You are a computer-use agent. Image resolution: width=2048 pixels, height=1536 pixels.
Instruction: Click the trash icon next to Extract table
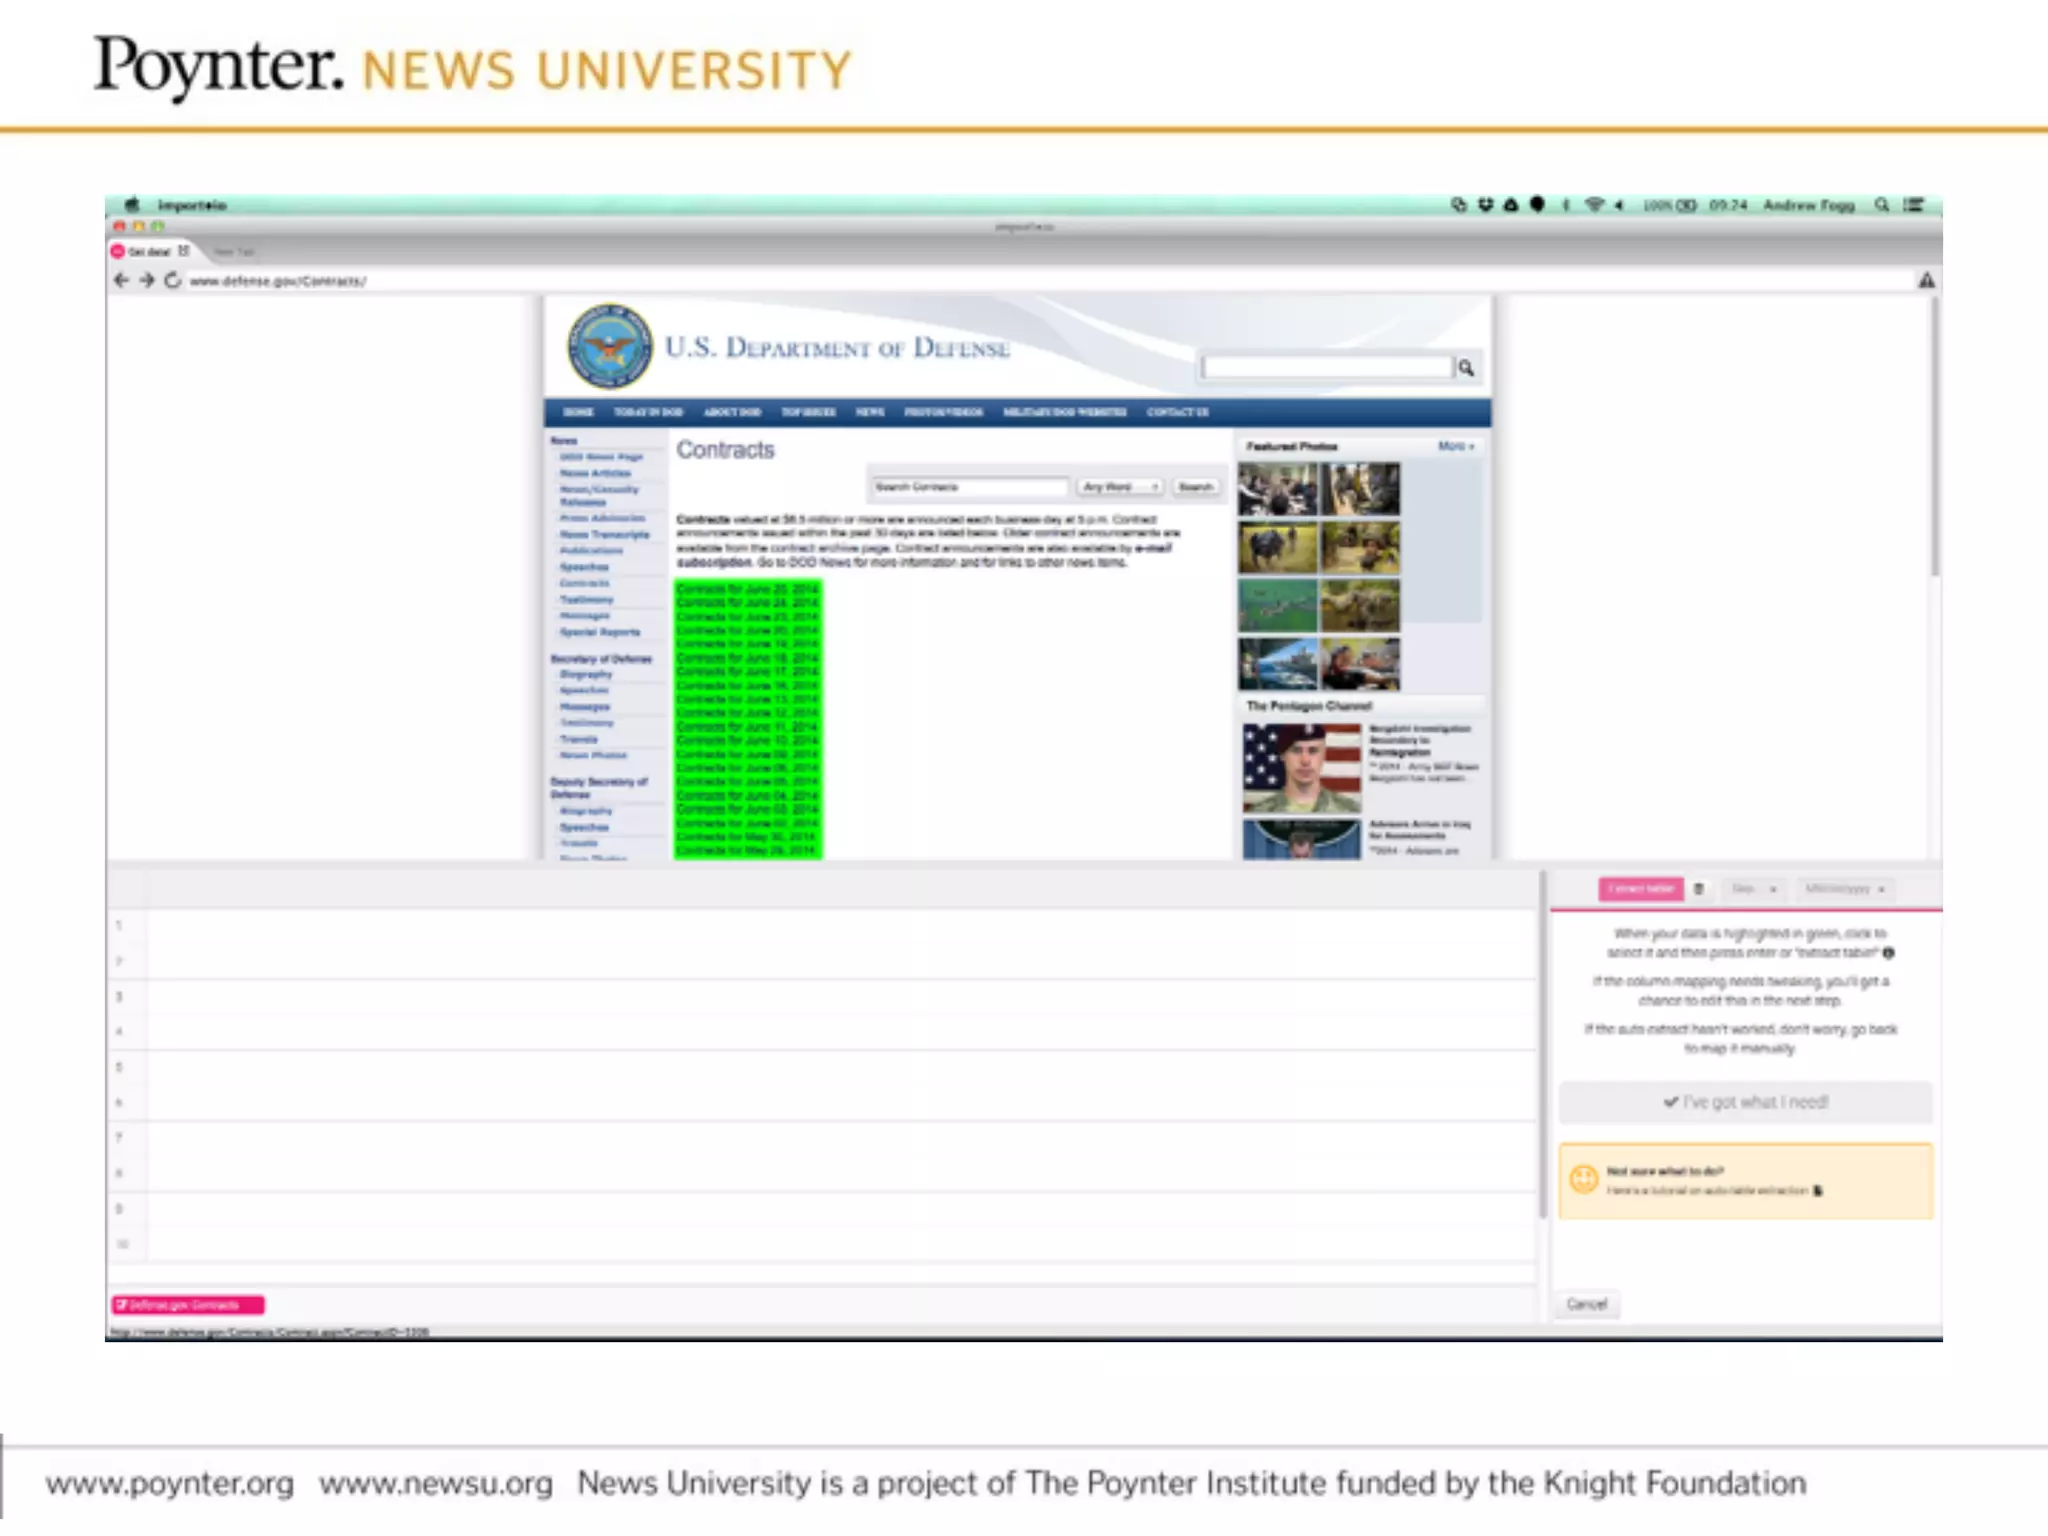(1698, 889)
